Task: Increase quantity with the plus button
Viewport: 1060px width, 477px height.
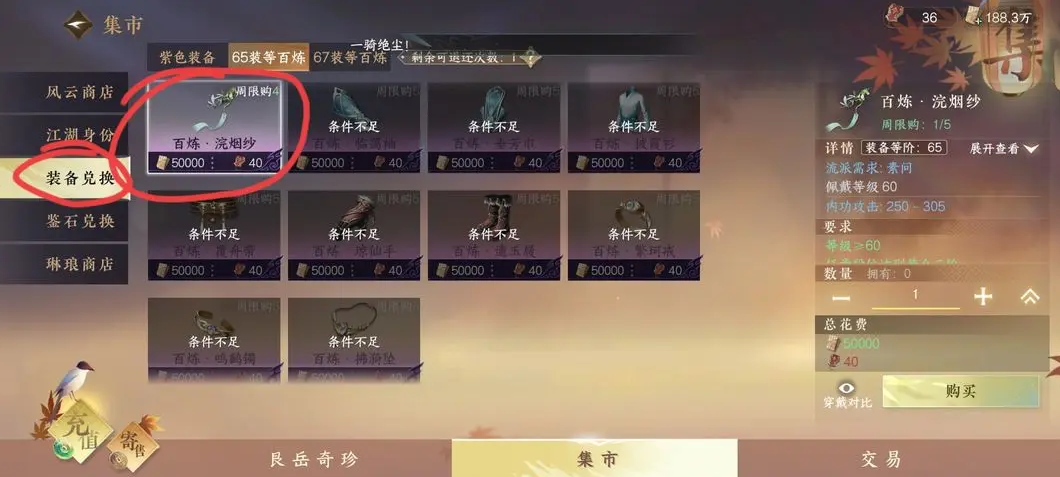Action: click(x=982, y=297)
